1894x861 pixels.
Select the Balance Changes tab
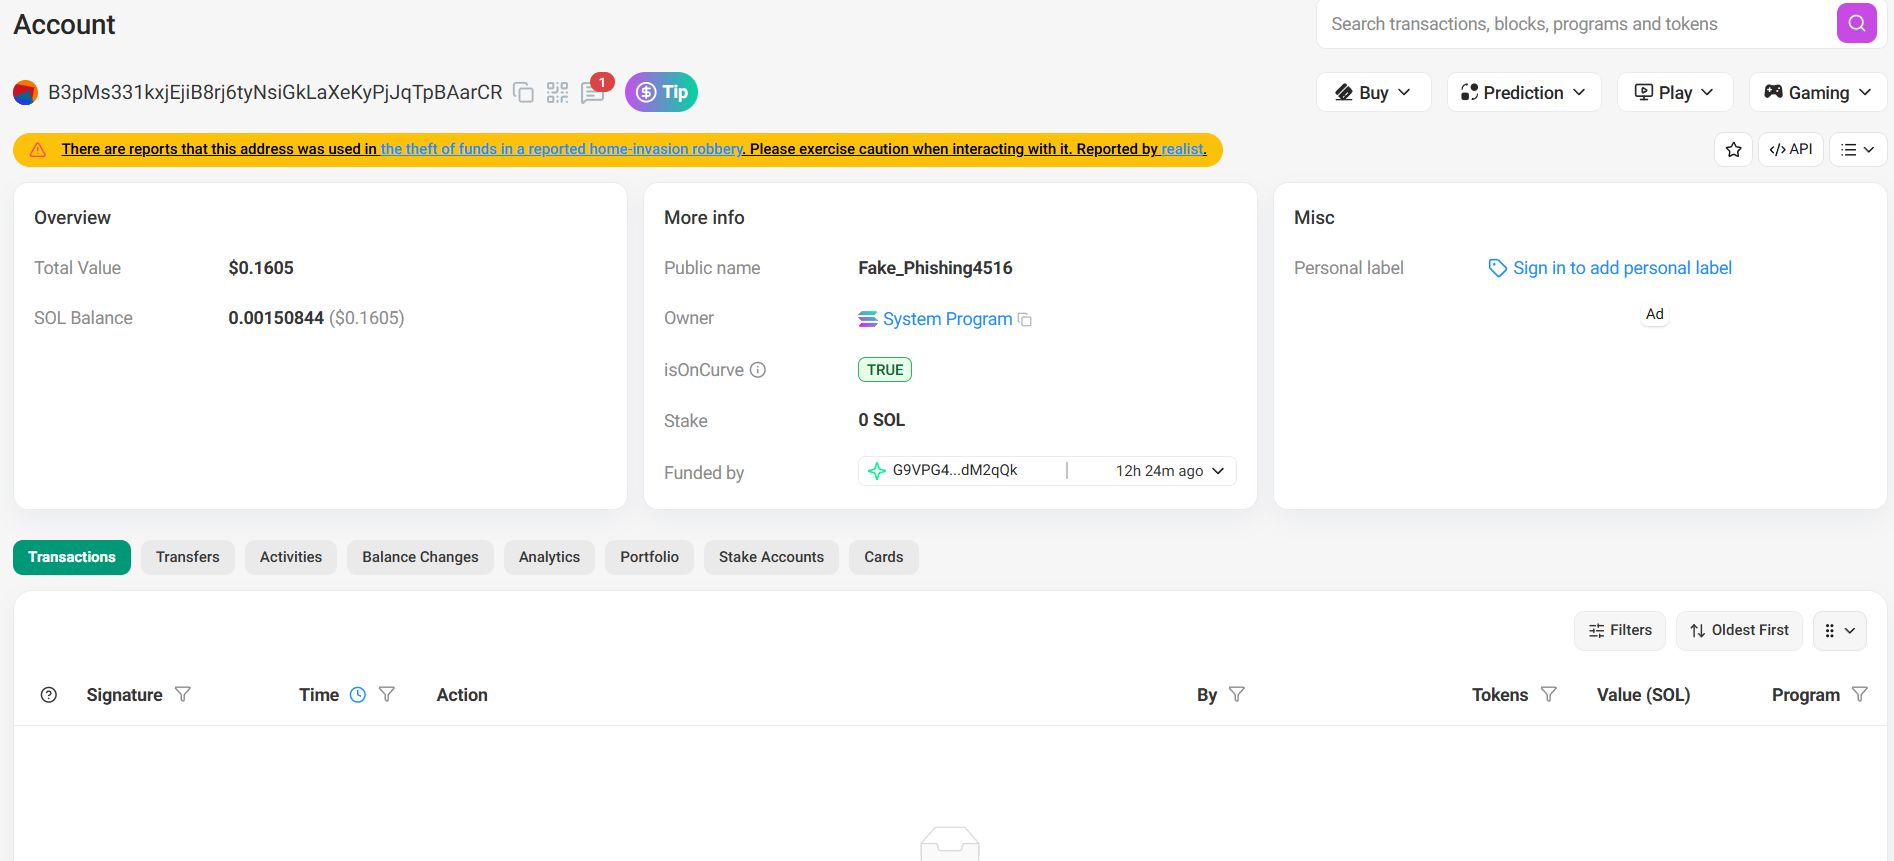[420, 557]
